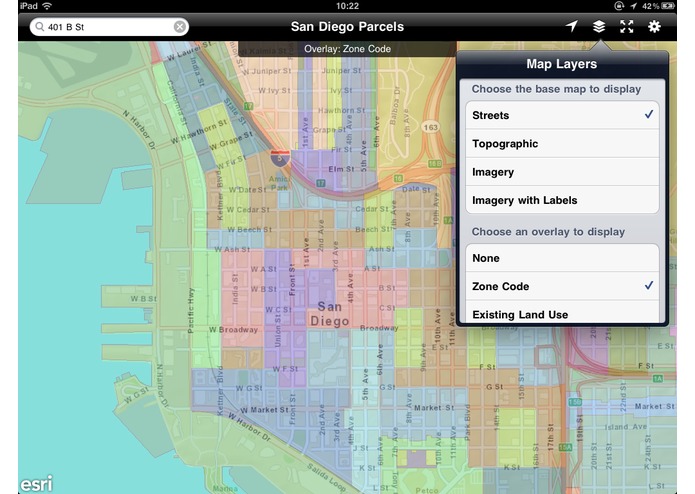Tap the Park Blvd label
Viewport: 695px width, 494px height.
coord(467,422)
